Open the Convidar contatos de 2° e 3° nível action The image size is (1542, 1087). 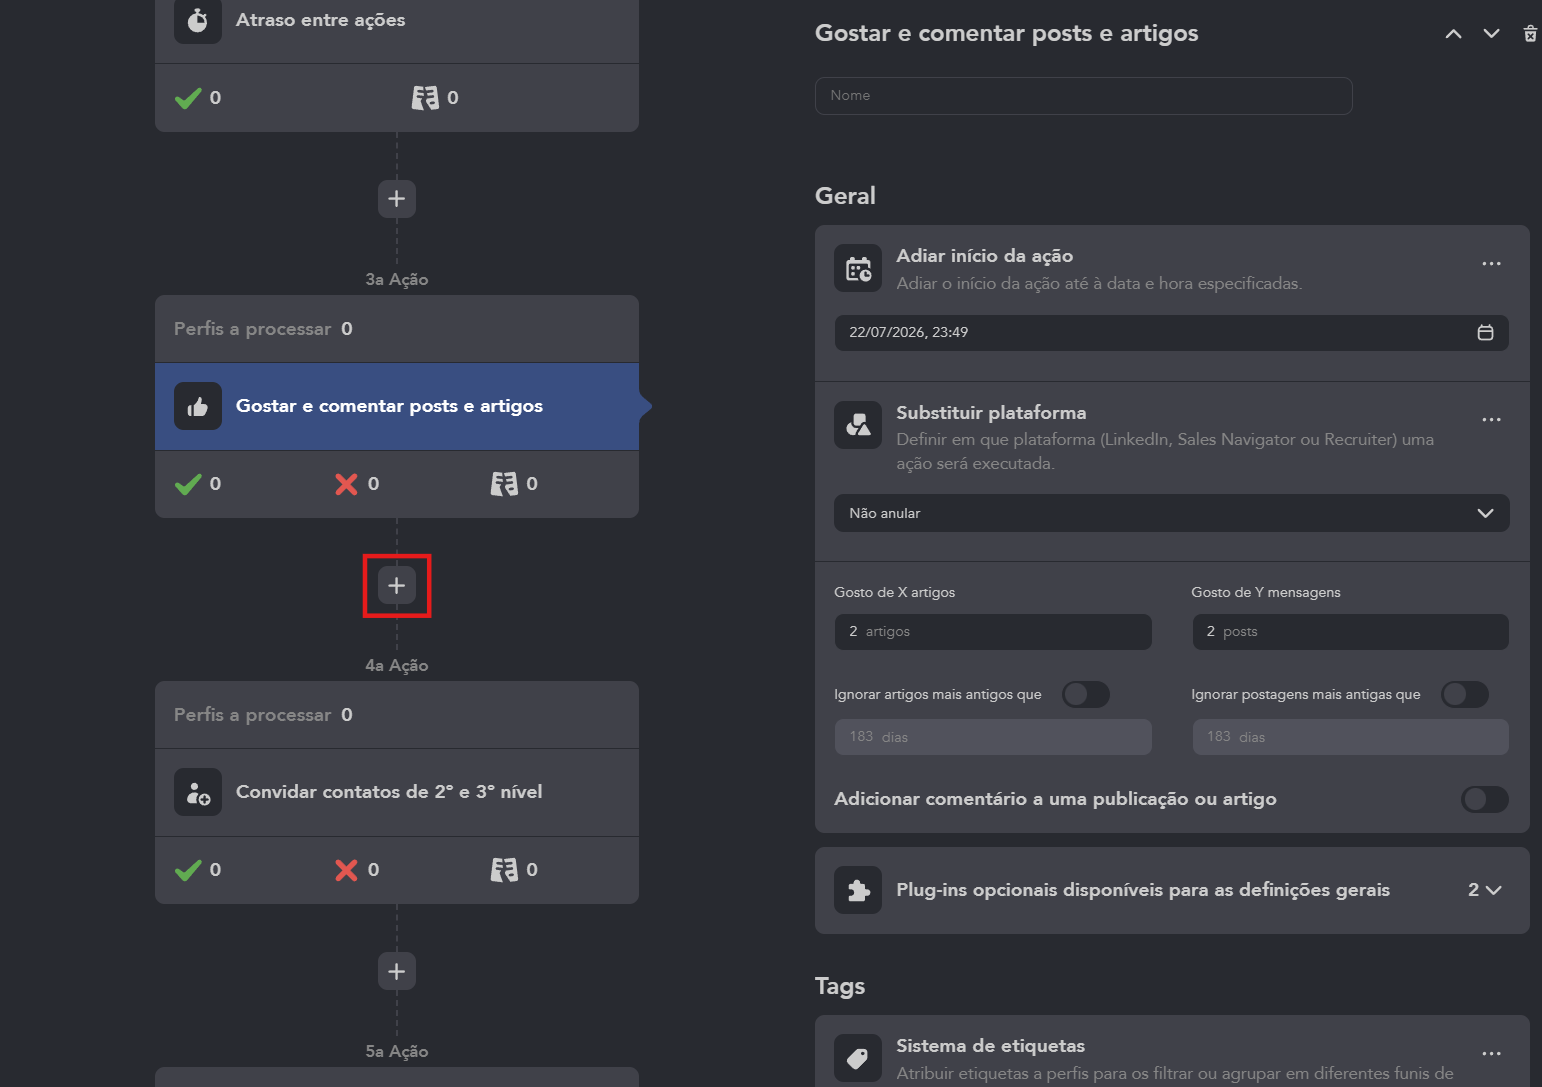(x=397, y=792)
